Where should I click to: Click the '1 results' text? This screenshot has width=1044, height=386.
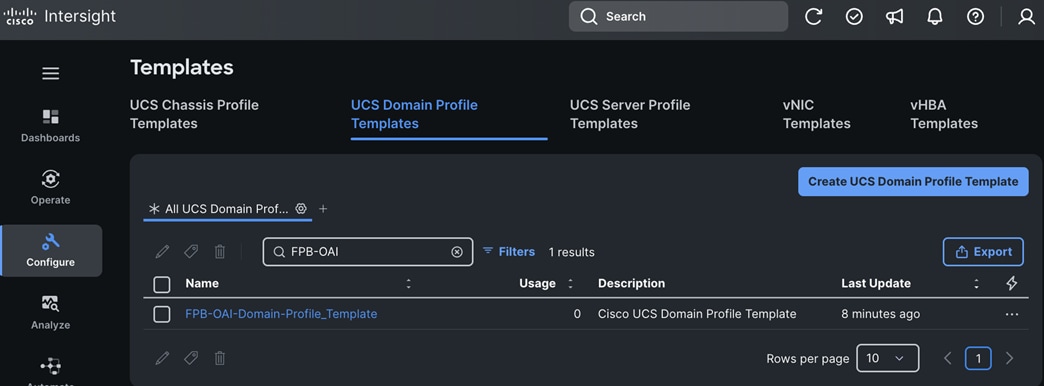(571, 252)
